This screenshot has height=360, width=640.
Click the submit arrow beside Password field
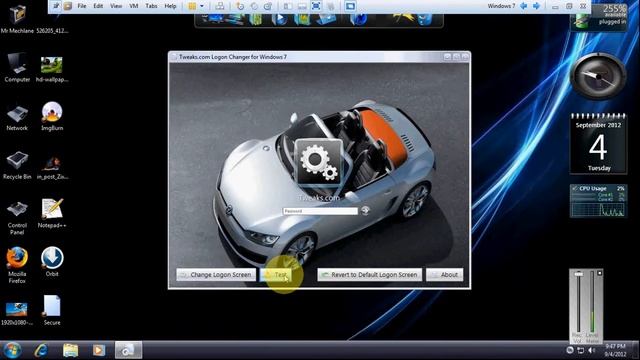365,211
